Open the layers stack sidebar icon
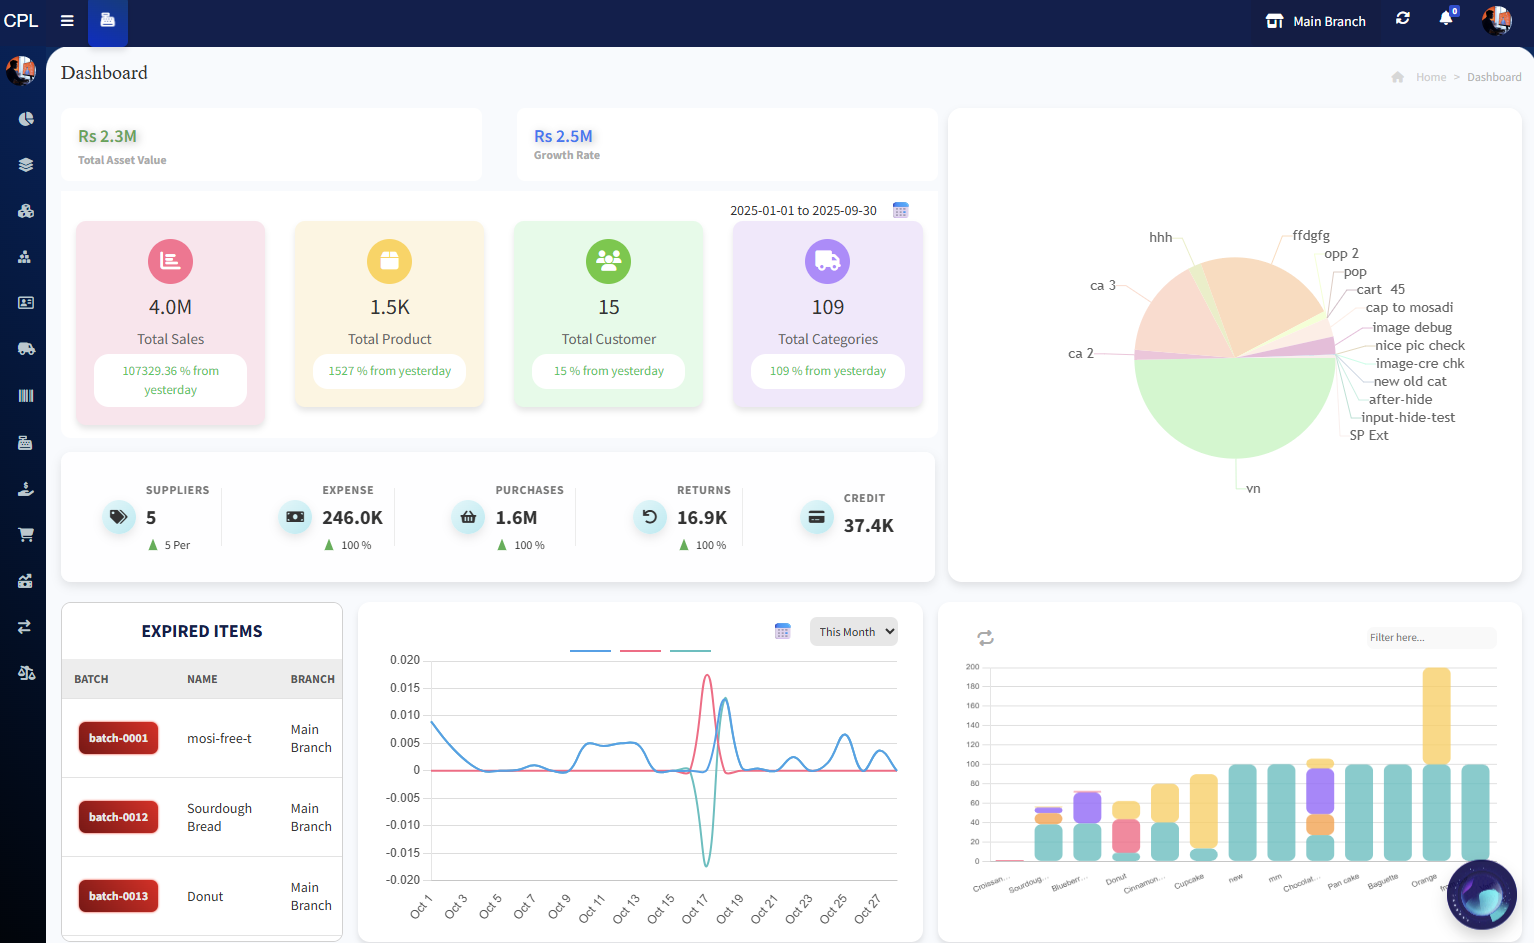This screenshot has width=1534, height=943. (x=26, y=165)
